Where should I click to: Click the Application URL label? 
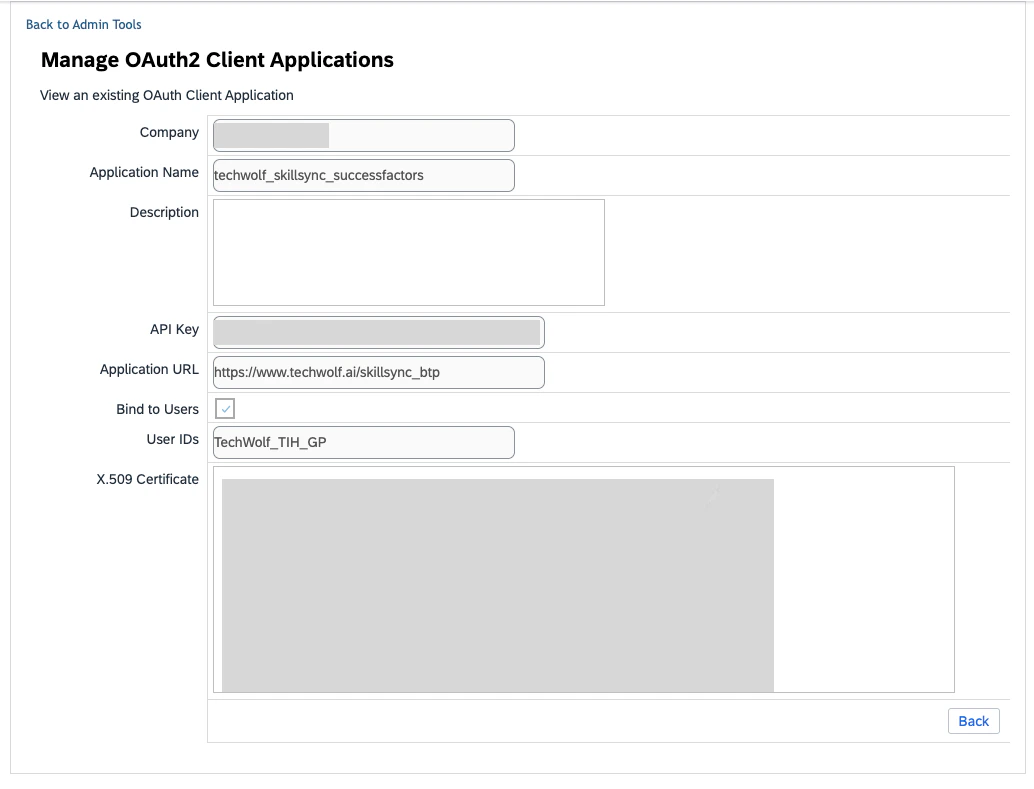tap(148, 369)
